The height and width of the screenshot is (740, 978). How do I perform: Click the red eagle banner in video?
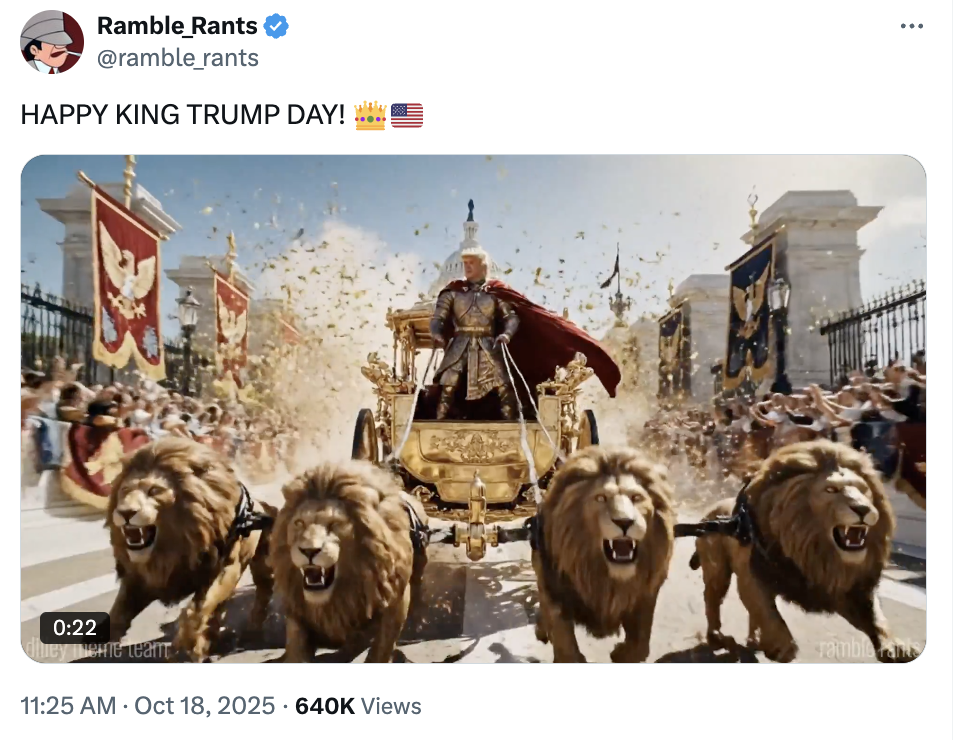point(127,279)
